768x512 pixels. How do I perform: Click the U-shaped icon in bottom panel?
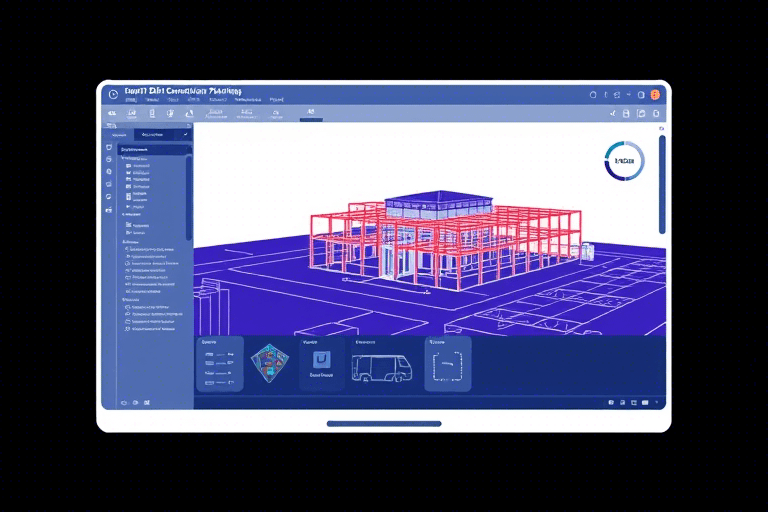tap(322, 360)
